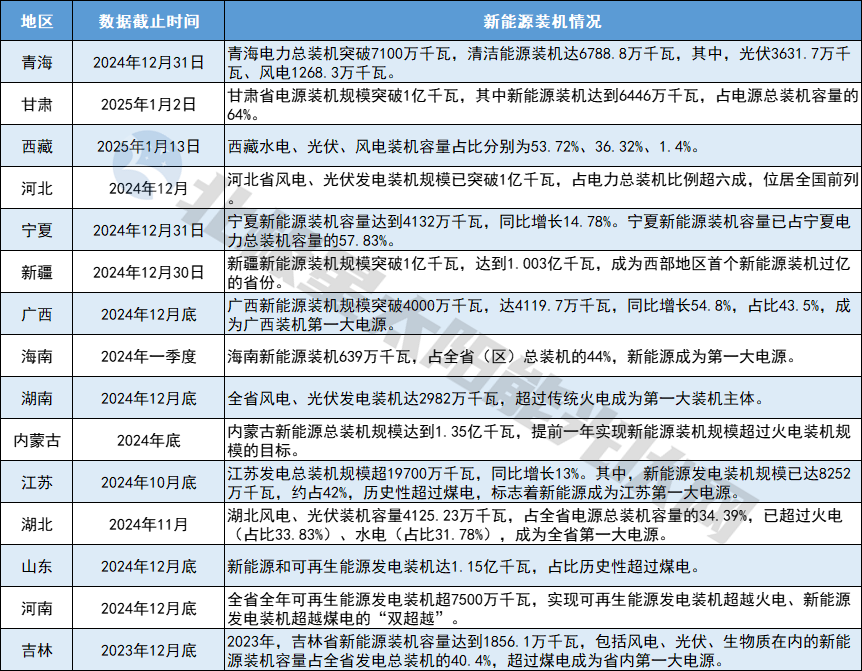Click the 甘肃省电源装机规模突破1亿千瓦 description
Screen dimensions: 862x671
coord(543,104)
